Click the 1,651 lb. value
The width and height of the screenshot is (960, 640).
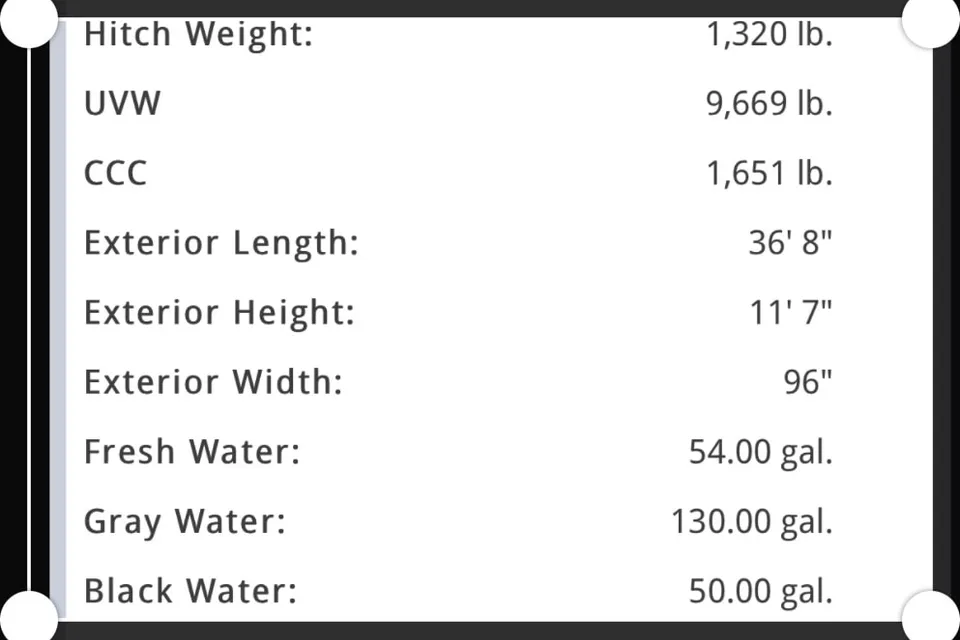click(x=770, y=173)
